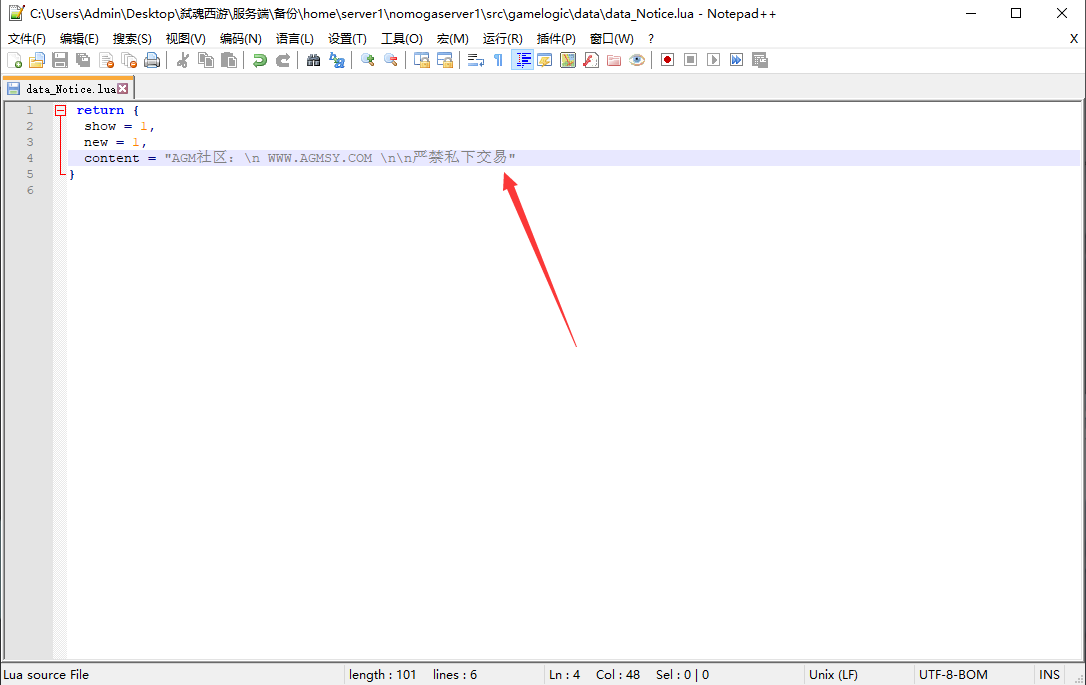Image resolution: width=1086 pixels, height=685 pixels.
Task: Click line 4 content string text
Action: pyautogui.click(x=340, y=158)
